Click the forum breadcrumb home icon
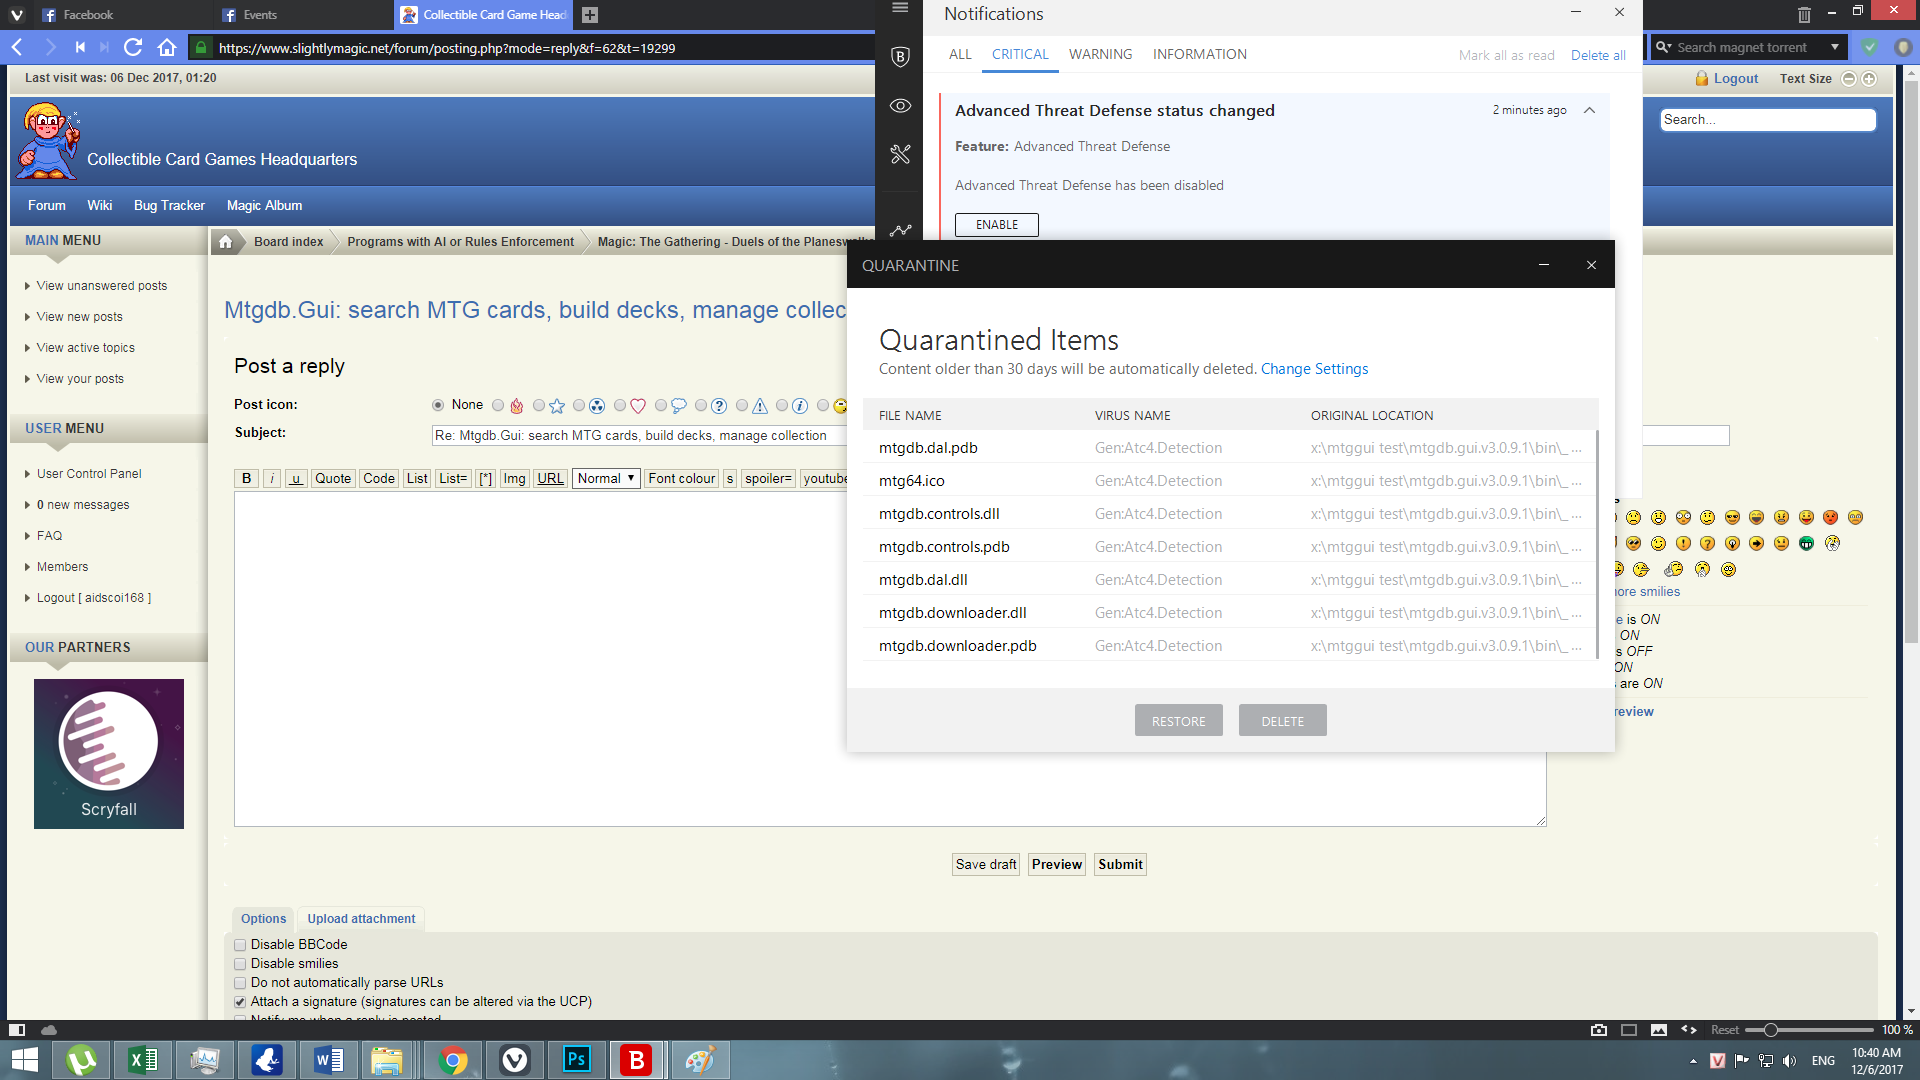1920x1080 pixels. [x=226, y=241]
